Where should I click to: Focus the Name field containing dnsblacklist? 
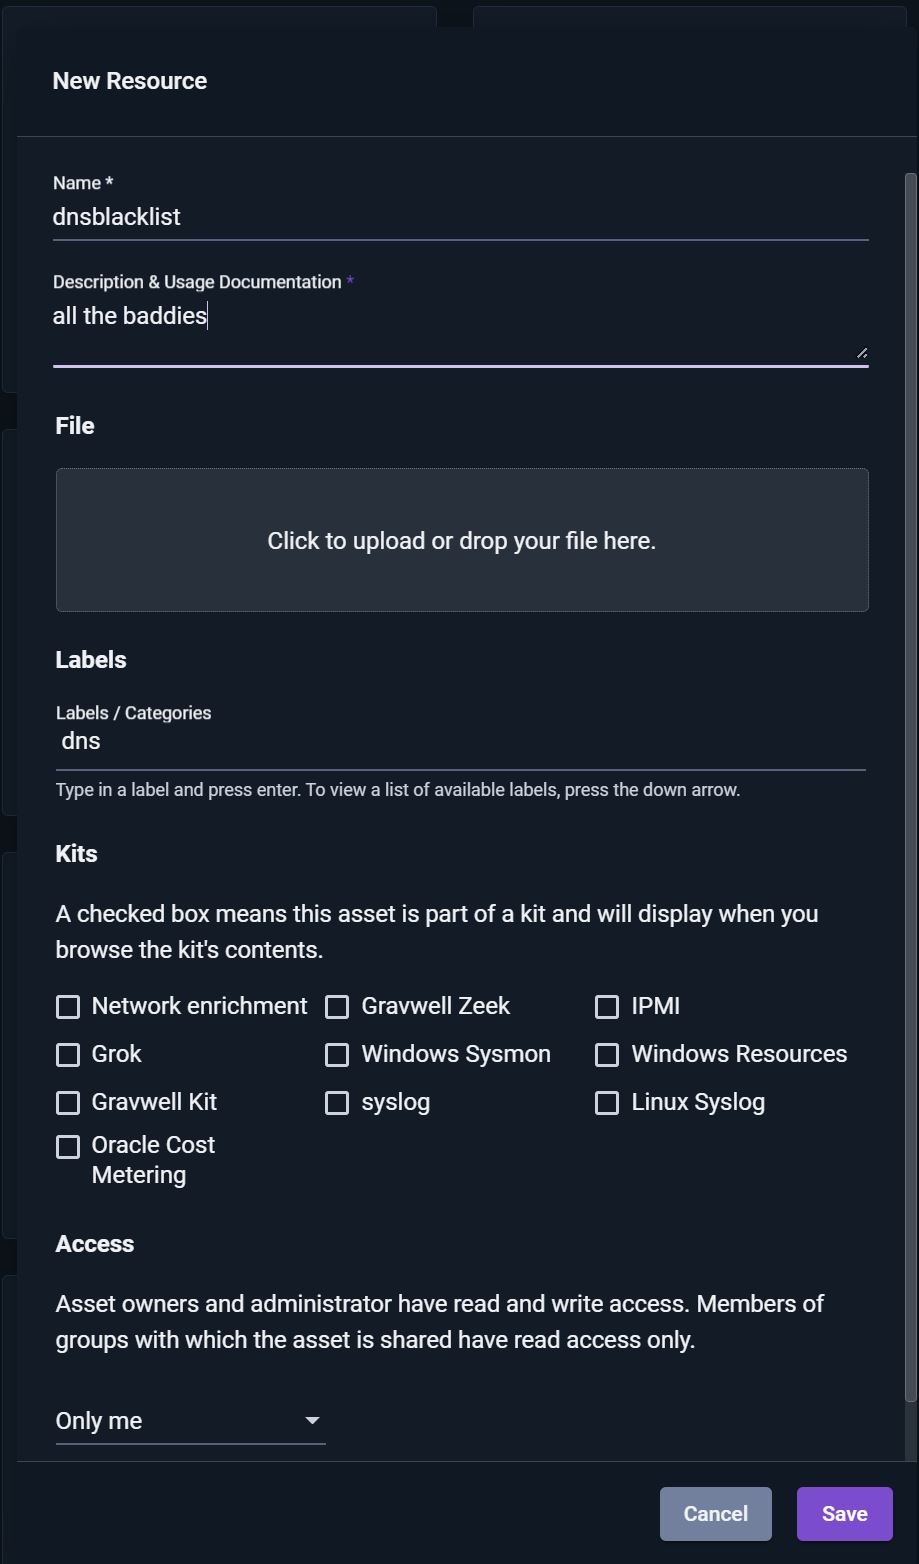pos(460,217)
